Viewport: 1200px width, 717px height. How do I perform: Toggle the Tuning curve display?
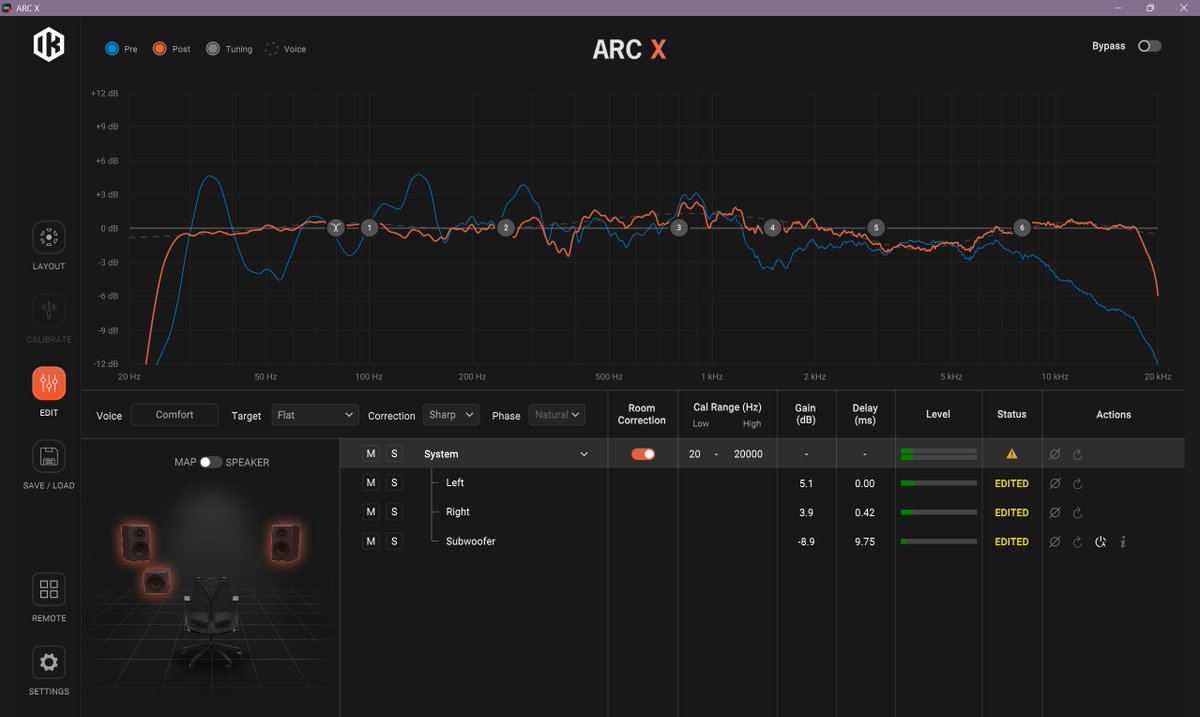click(212, 48)
